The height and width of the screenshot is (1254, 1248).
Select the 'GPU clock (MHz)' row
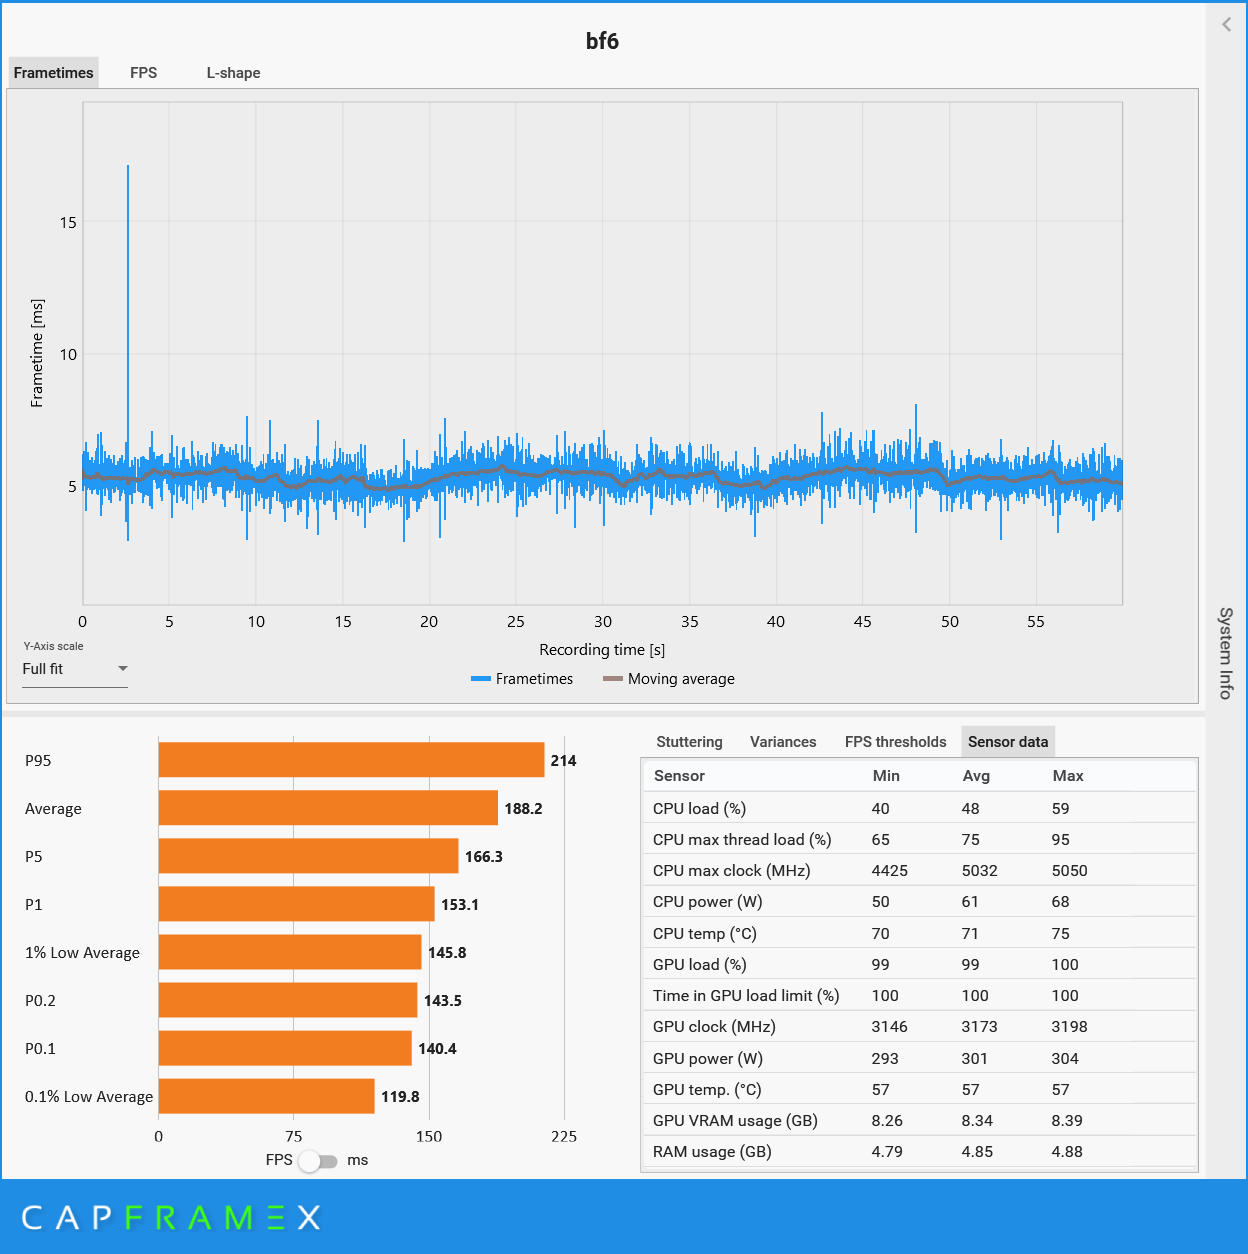point(919,1026)
